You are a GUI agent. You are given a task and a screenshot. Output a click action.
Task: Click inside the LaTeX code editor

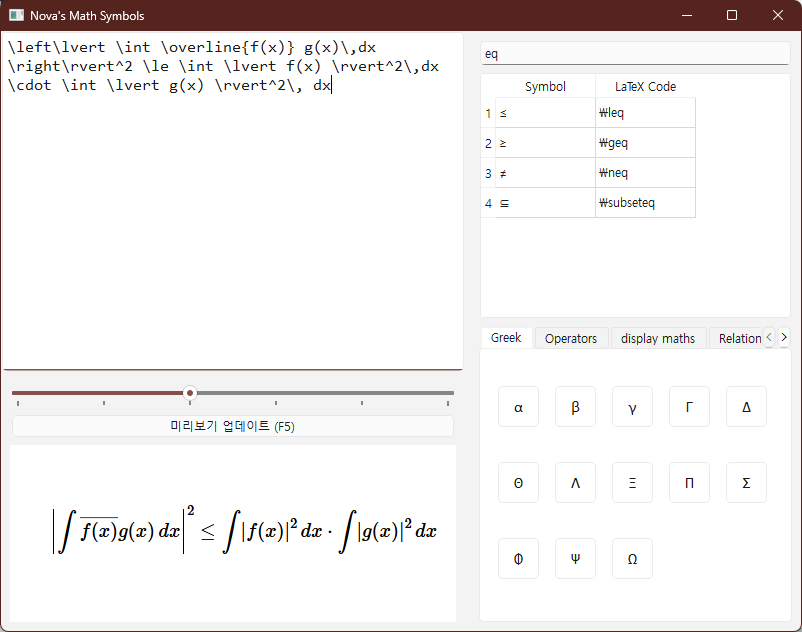click(x=233, y=201)
